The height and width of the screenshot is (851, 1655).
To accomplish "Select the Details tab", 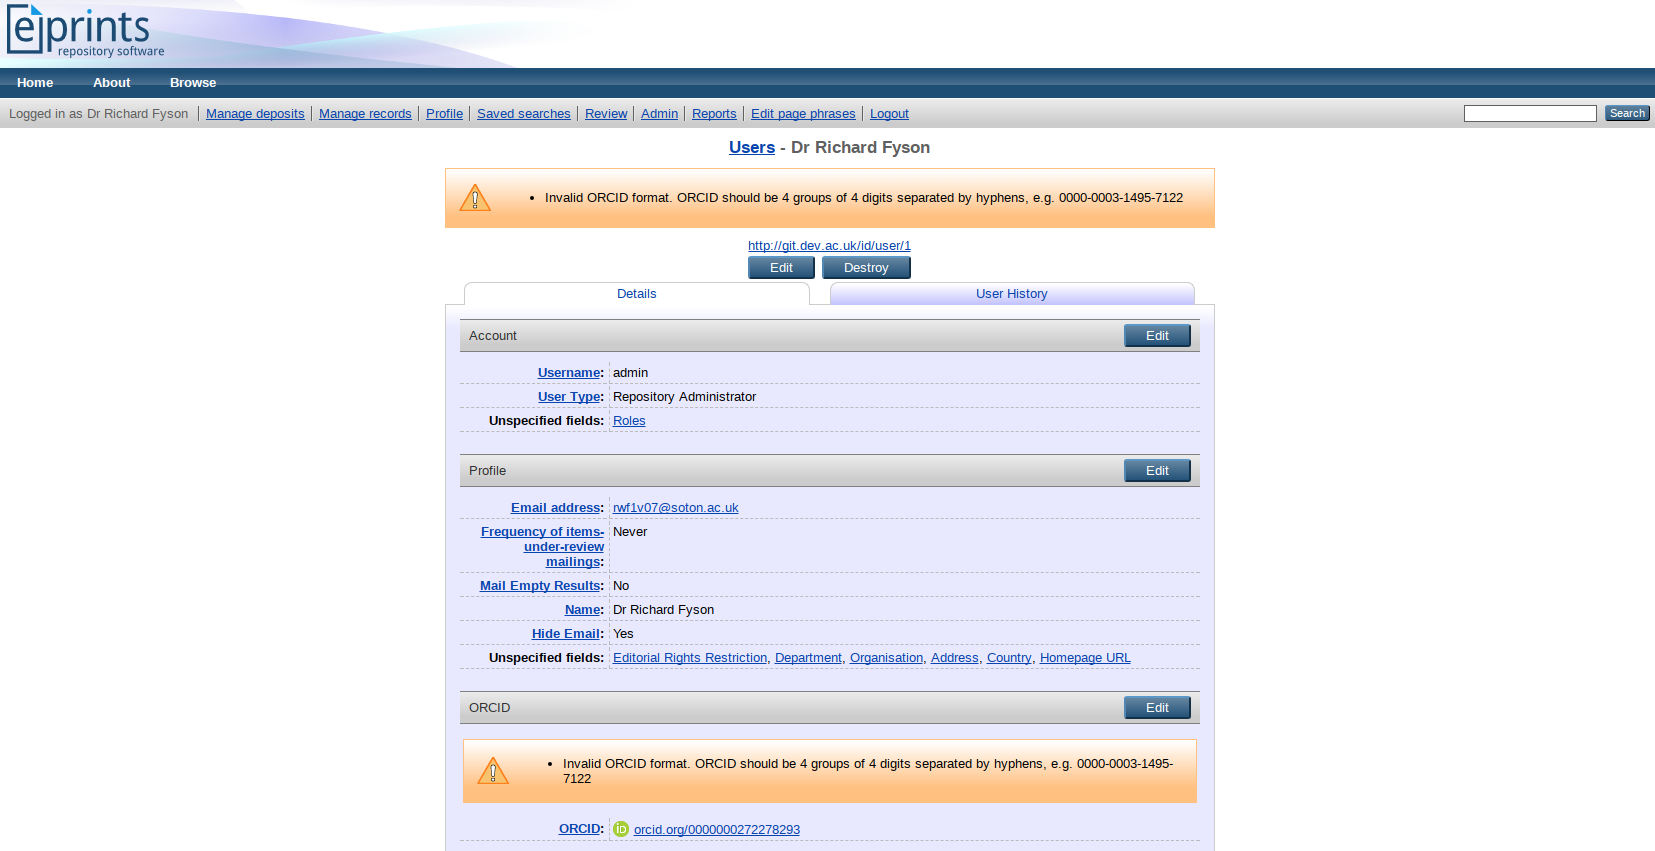I will (636, 294).
